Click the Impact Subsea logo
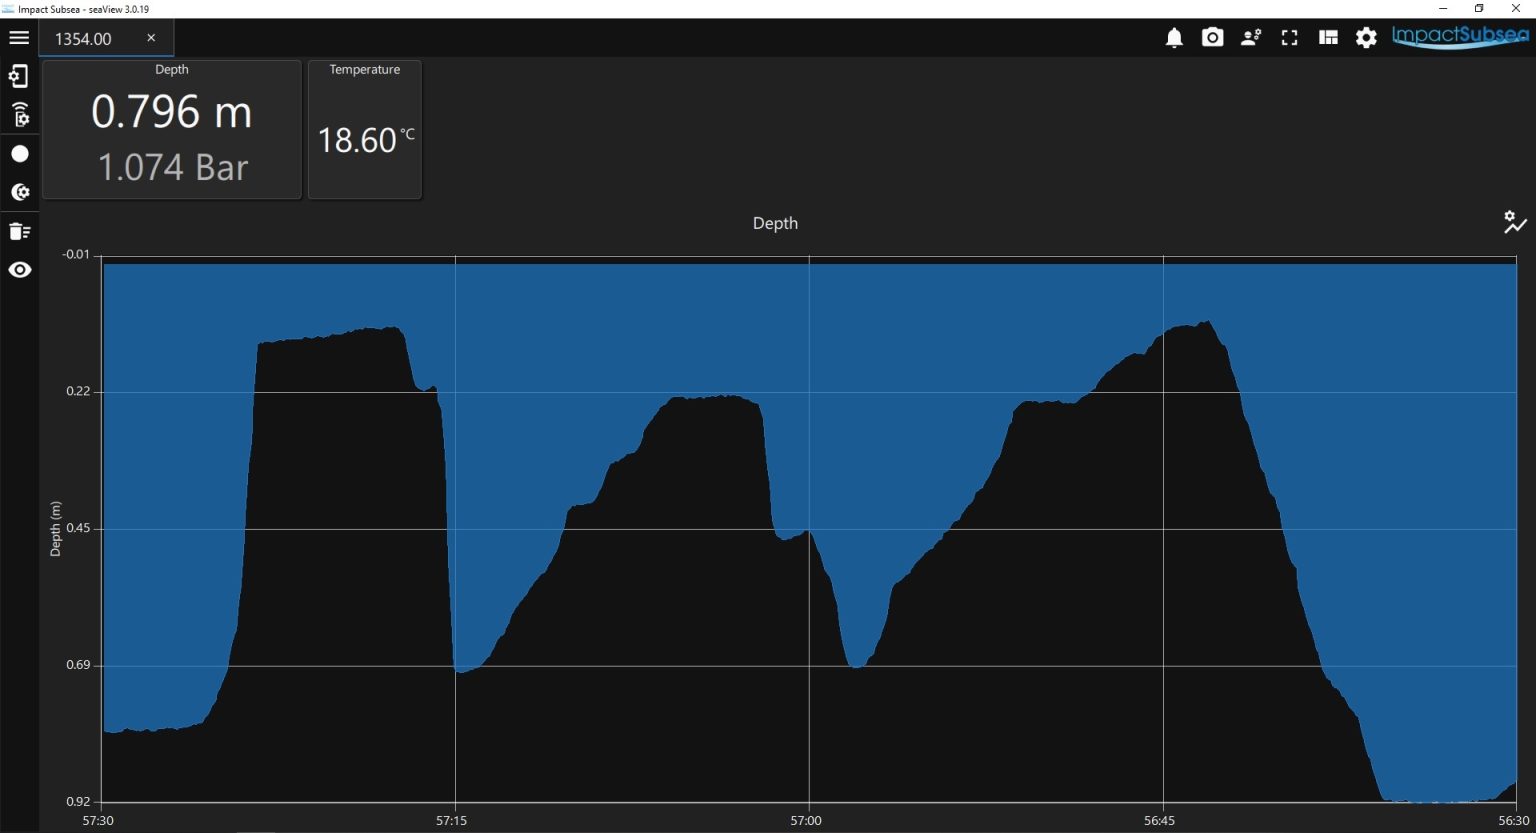This screenshot has width=1536, height=833. pyautogui.click(x=1461, y=37)
